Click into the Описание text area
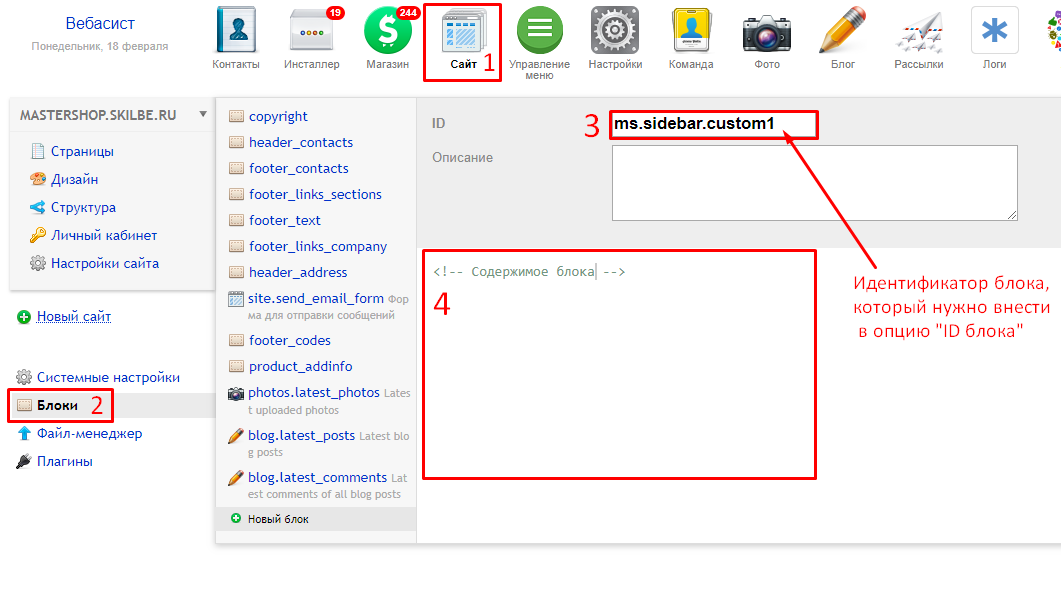Screen dimensions: 1061x589 pos(814,182)
